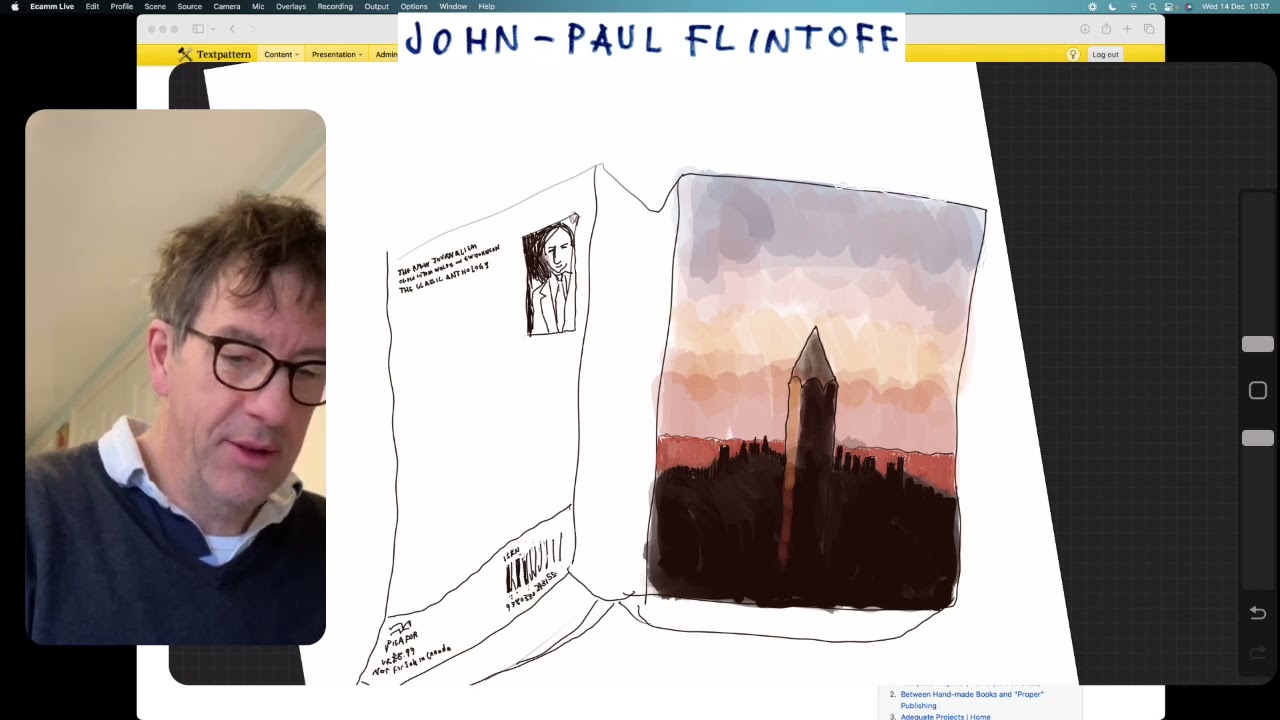Open the Recording menu
Image resolution: width=1280 pixels, height=720 pixels.
pos(335,6)
